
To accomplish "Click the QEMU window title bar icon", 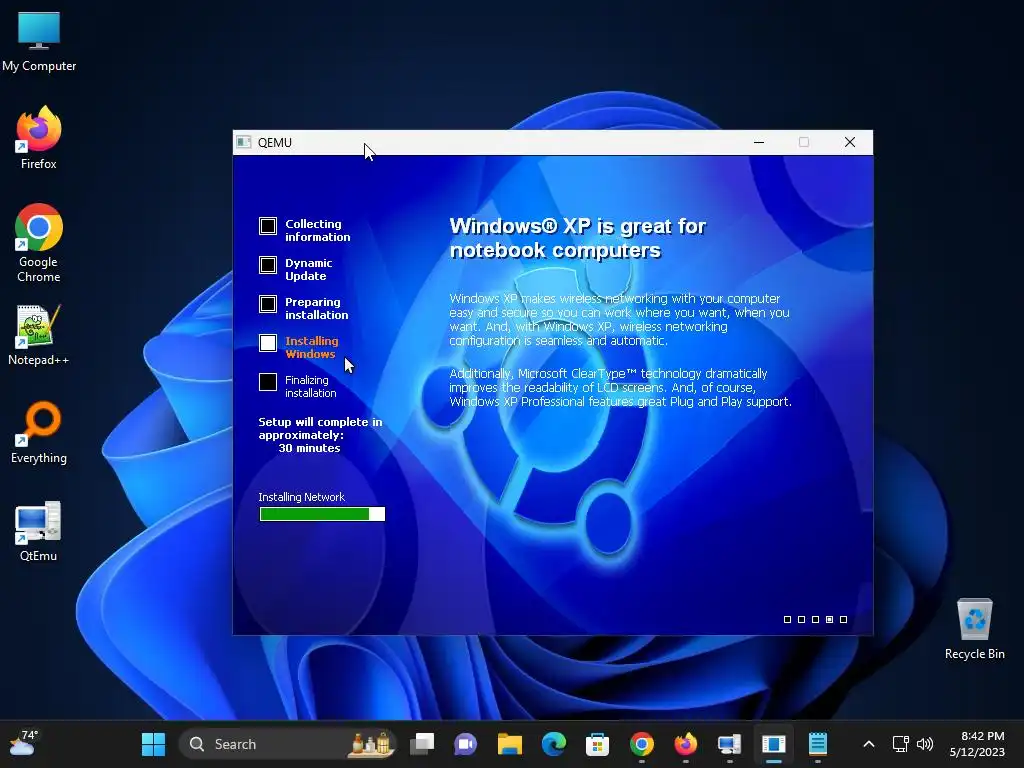I will (244, 142).
